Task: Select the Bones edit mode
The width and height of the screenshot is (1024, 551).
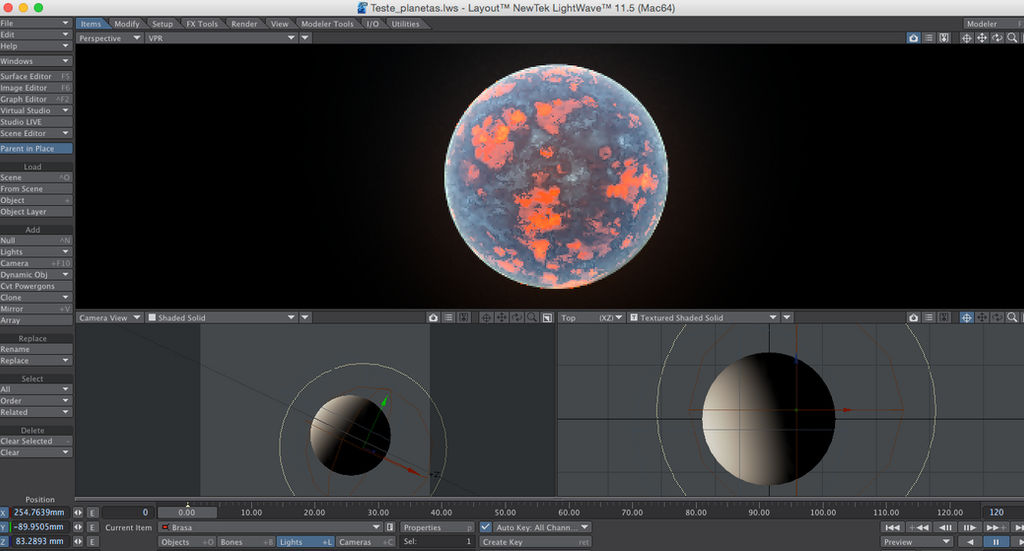Action: (x=246, y=542)
